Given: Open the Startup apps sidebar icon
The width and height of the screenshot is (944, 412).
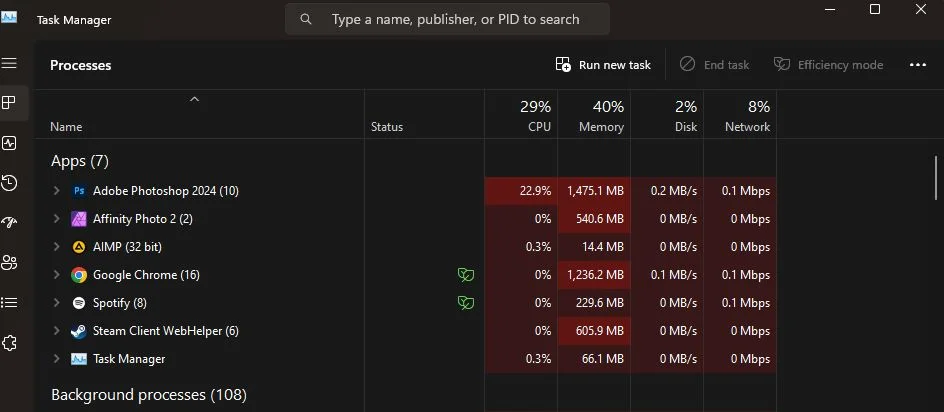Looking at the screenshot, I should pyautogui.click(x=9, y=223).
